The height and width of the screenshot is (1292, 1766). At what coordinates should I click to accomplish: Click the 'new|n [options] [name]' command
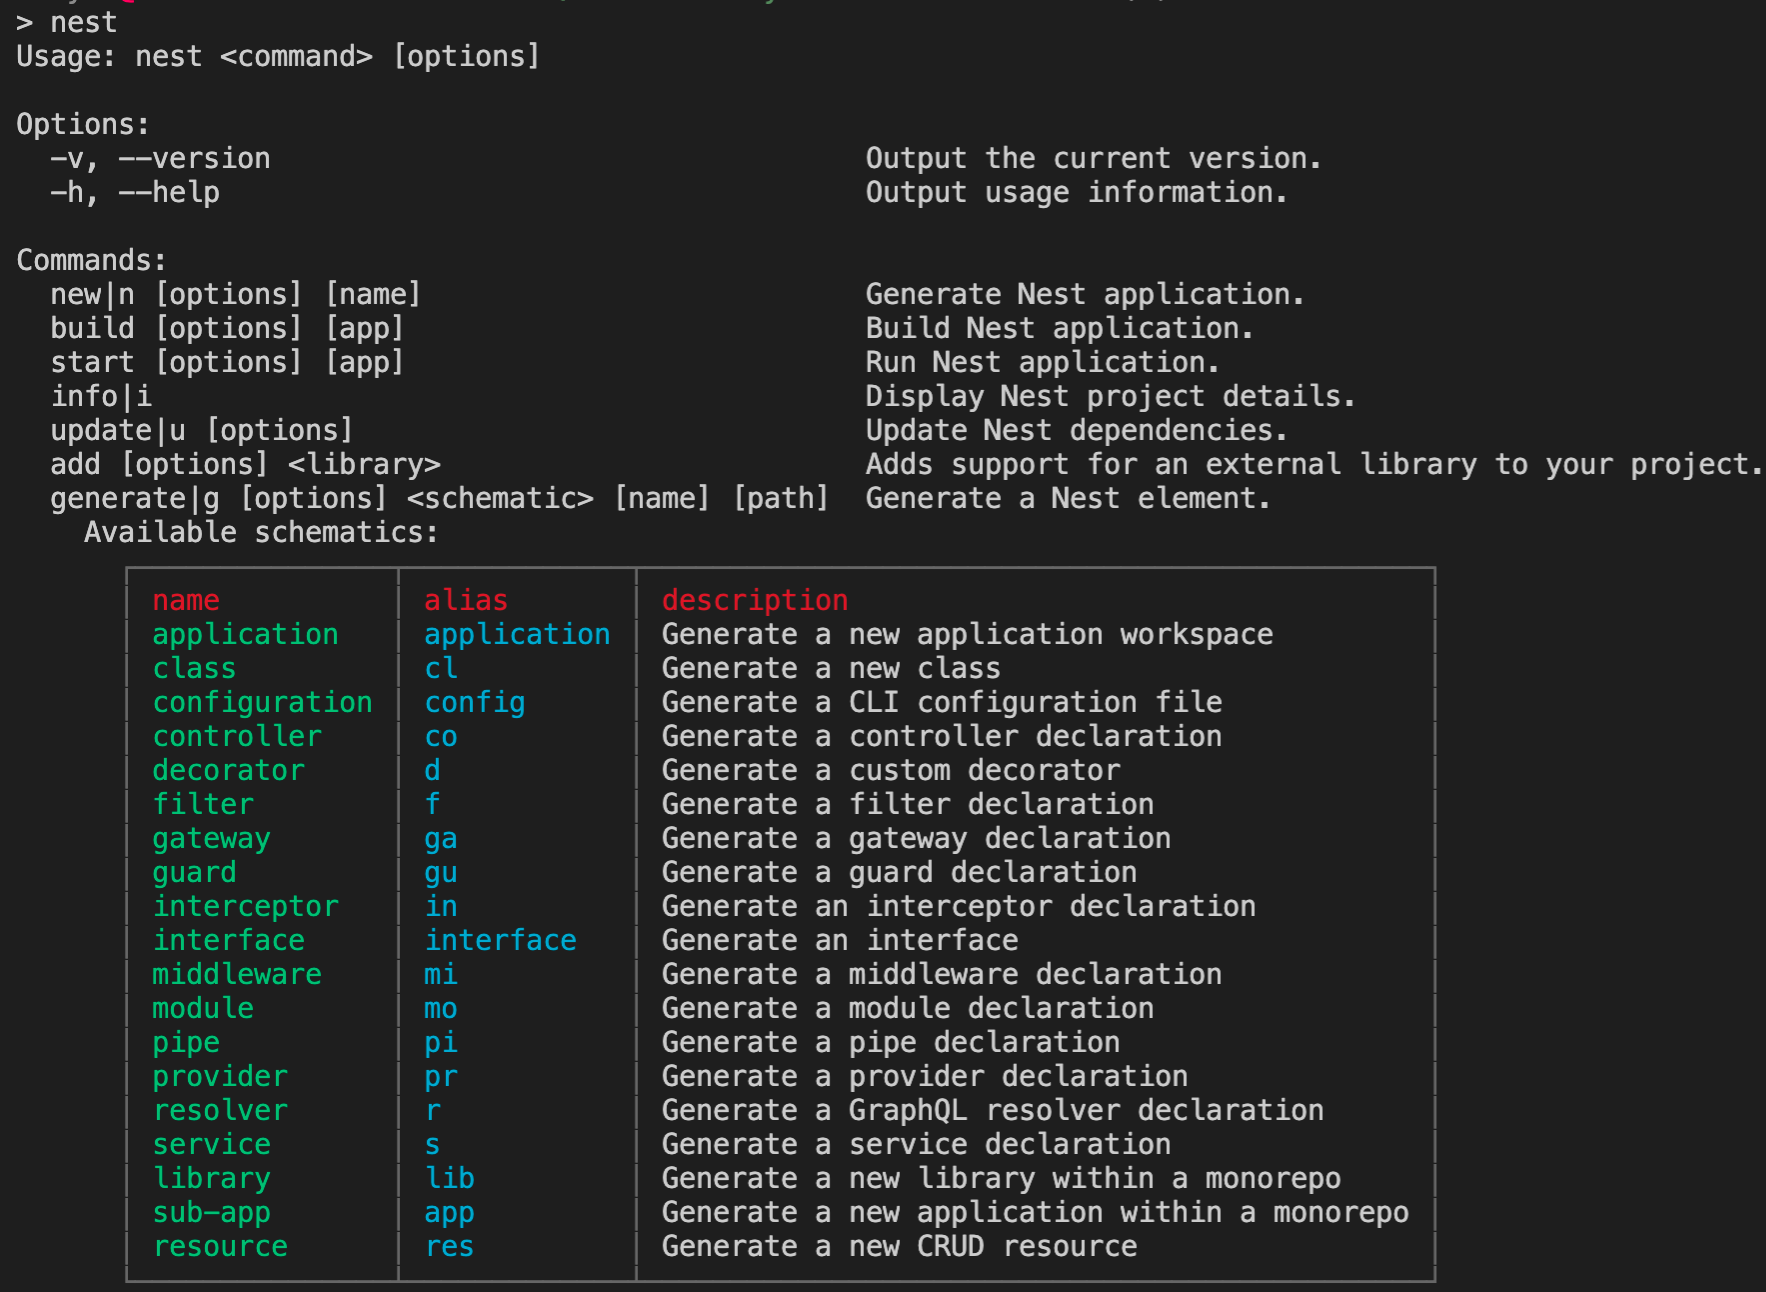click(x=236, y=295)
